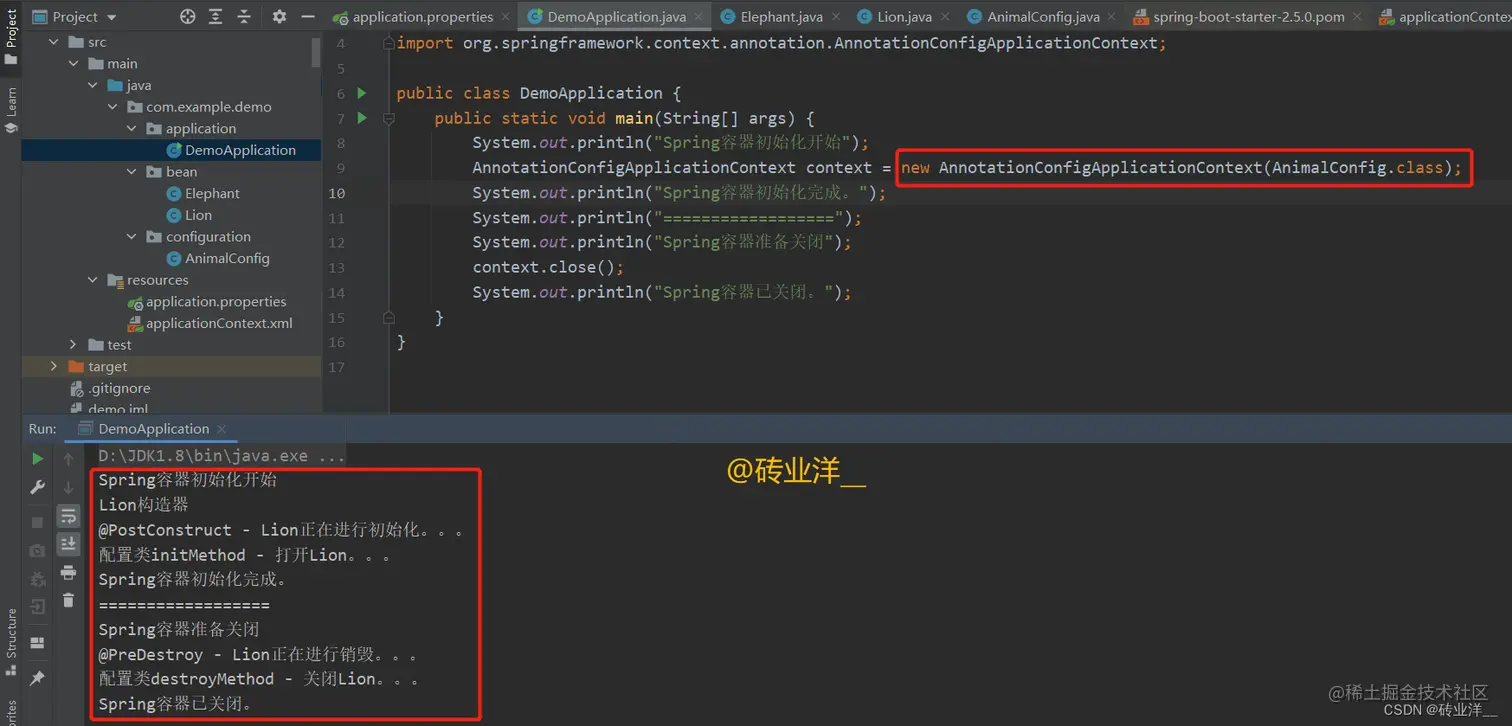
Task: Close DemoApplication.java editor tab
Action: point(696,17)
